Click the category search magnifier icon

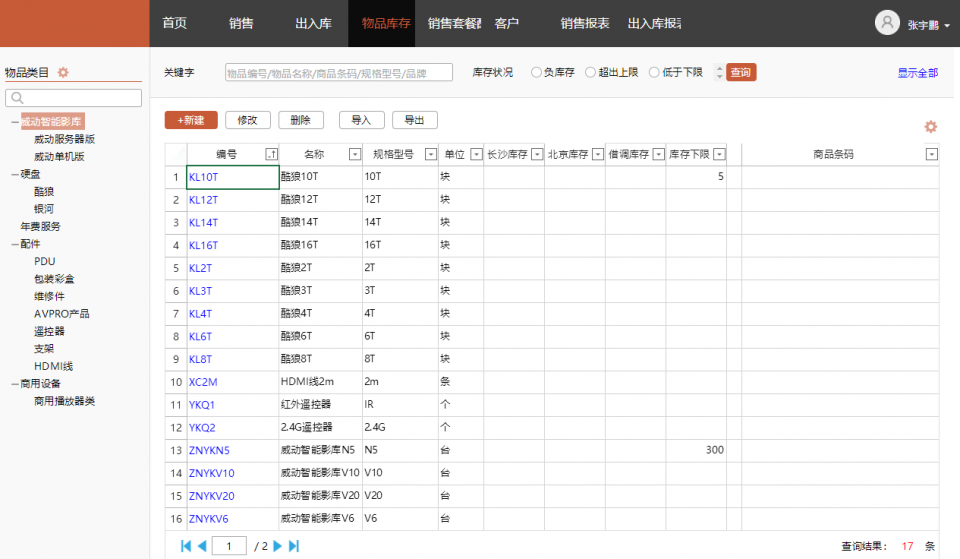point(17,98)
